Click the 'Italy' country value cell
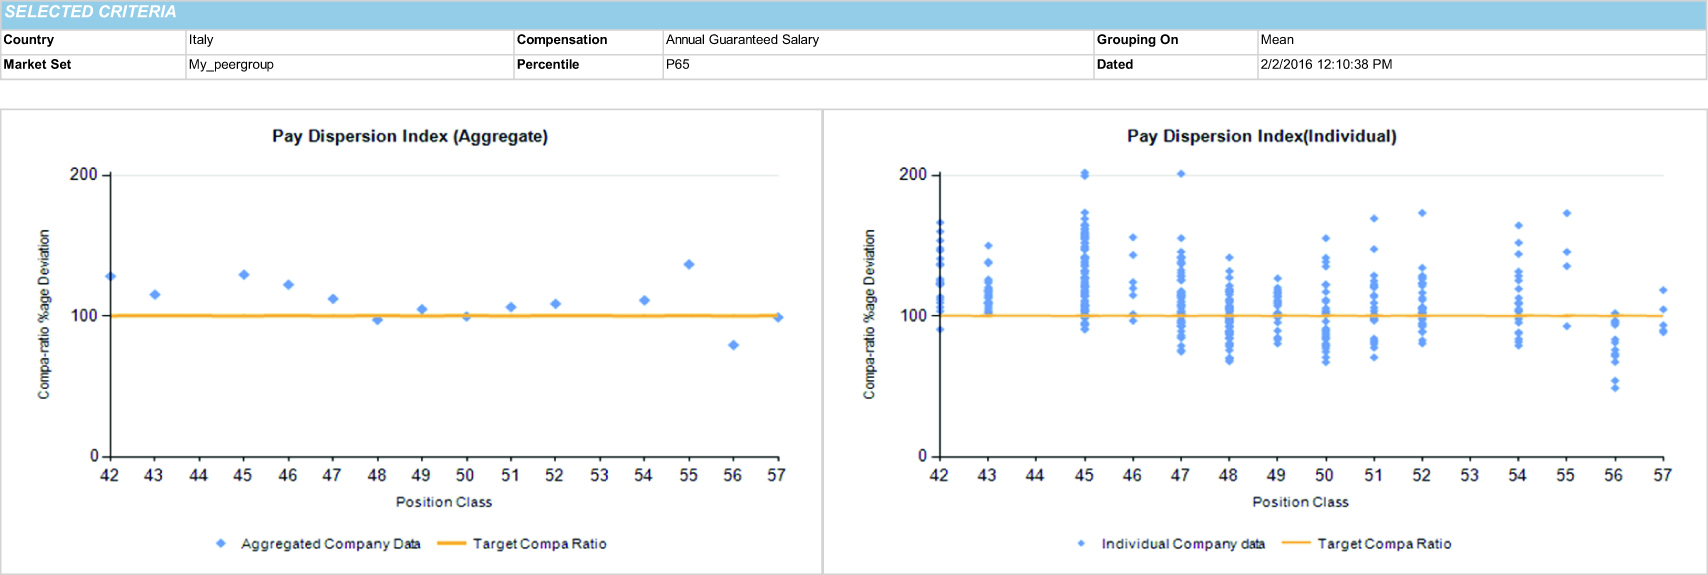The width and height of the screenshot is (1708, 575). 201,40
